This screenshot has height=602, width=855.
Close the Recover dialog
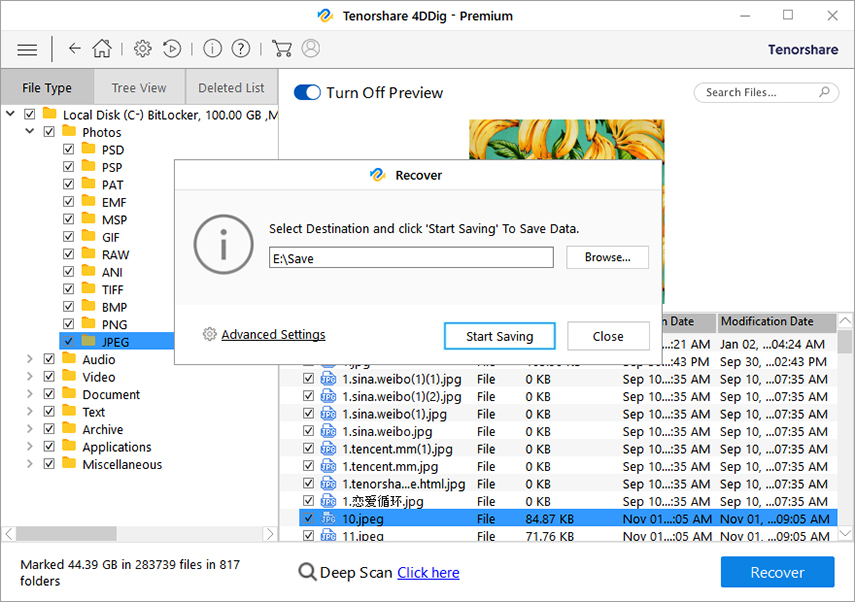[608, 336]
